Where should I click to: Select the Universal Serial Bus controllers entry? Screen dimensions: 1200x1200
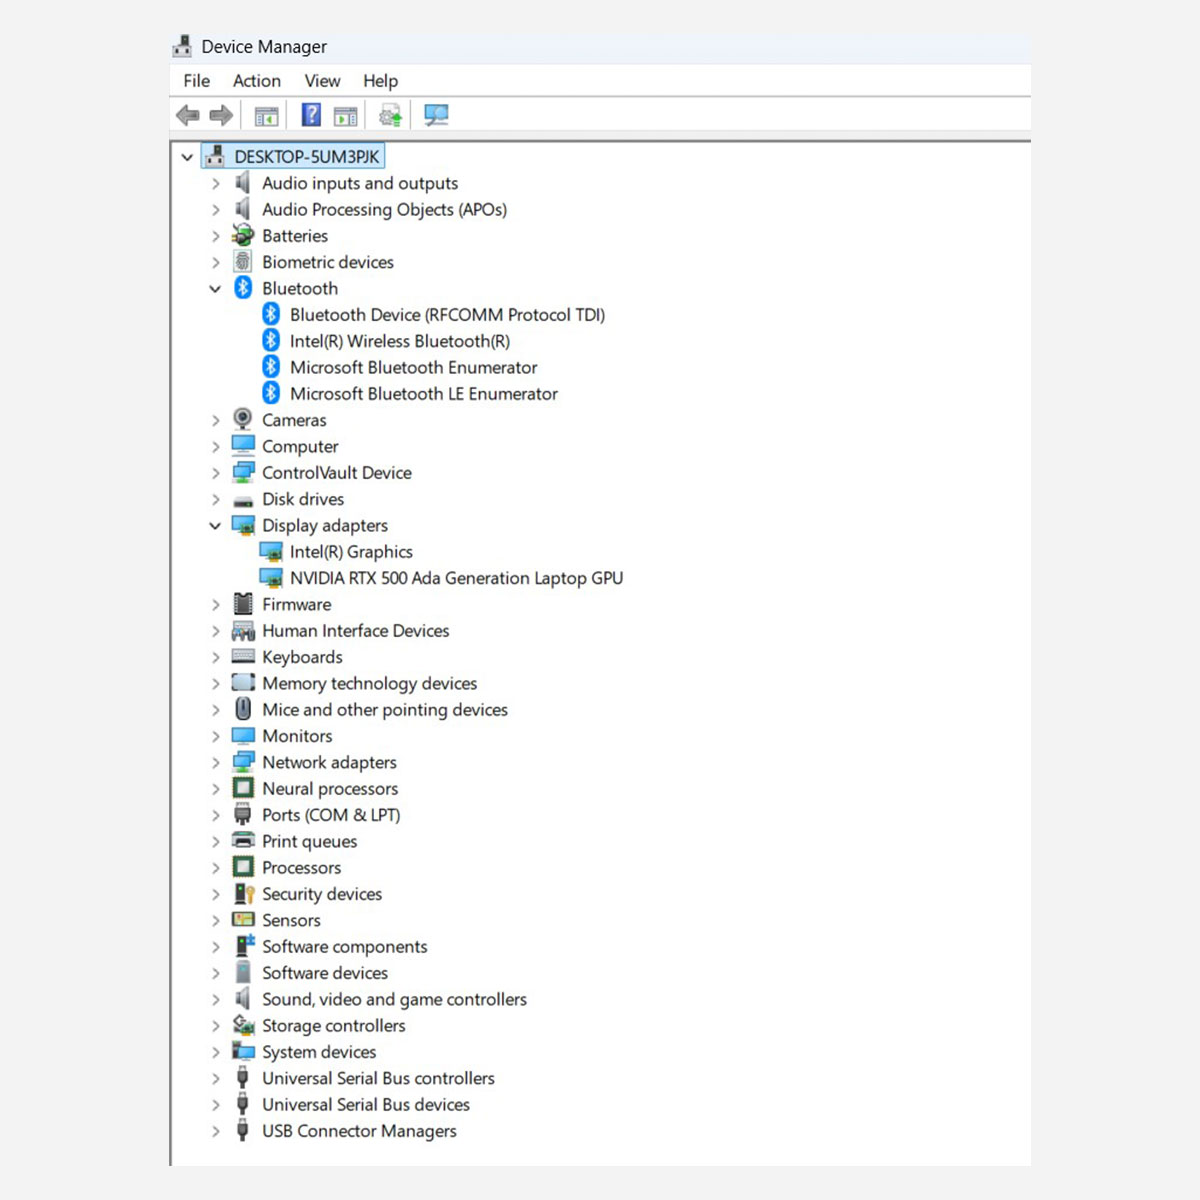point(378,1078)
